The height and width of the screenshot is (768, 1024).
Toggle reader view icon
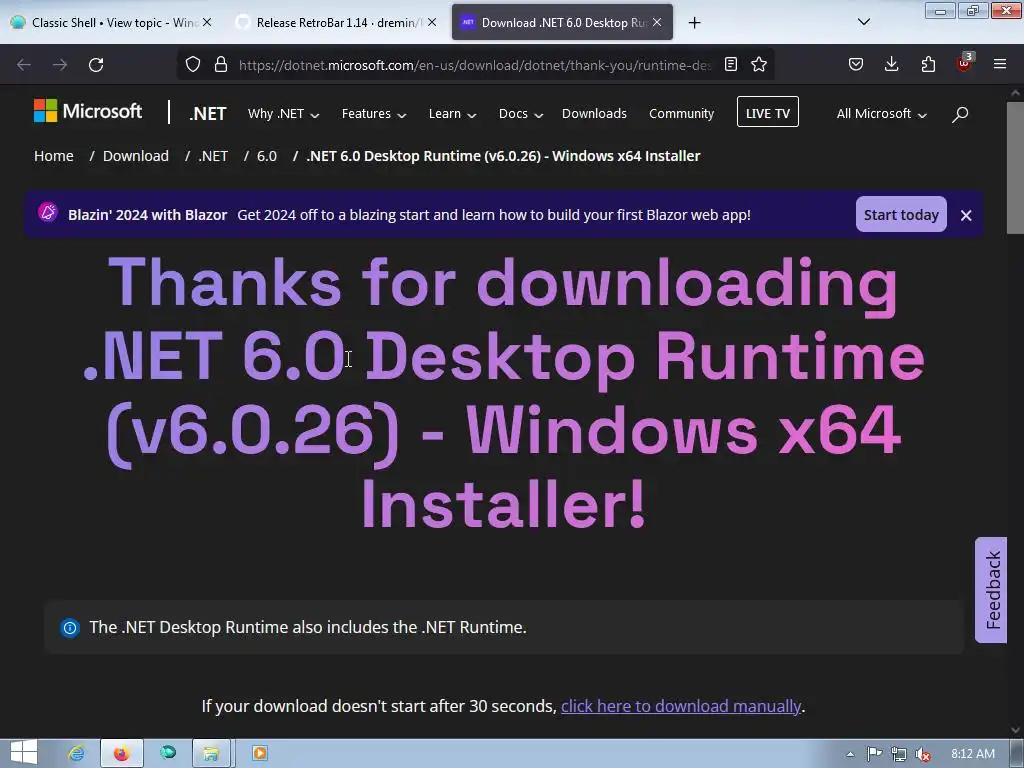tap(731, 64)
